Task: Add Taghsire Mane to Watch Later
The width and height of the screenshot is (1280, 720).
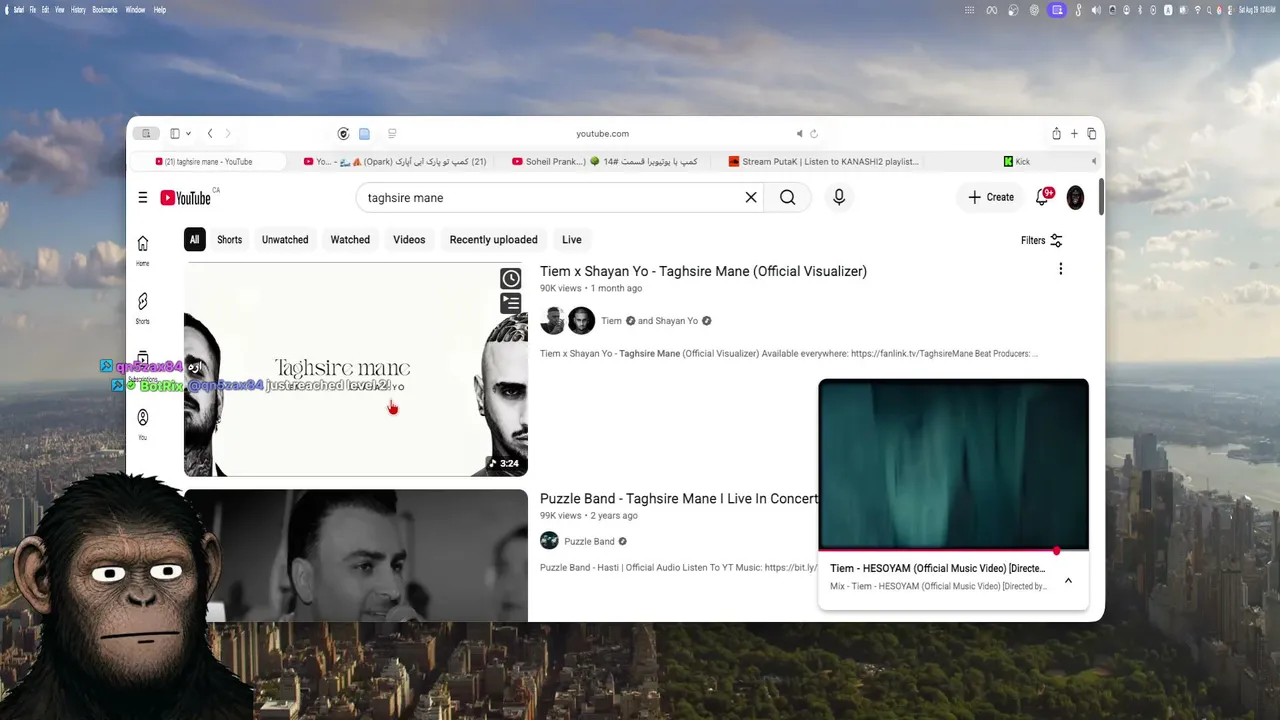Action: click(x=511, y=279)
